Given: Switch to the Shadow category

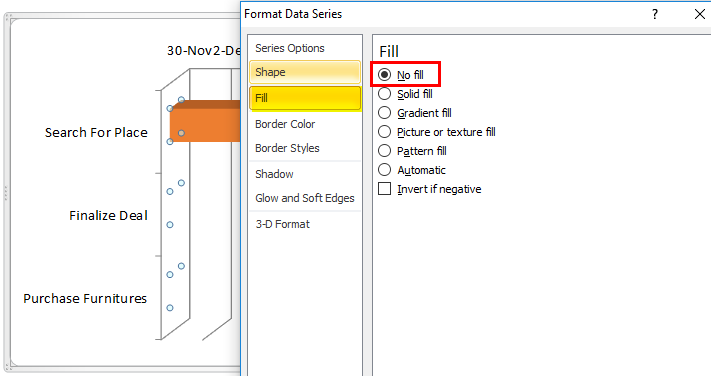Looking at the screenshot, I should (x=305, y=174).
